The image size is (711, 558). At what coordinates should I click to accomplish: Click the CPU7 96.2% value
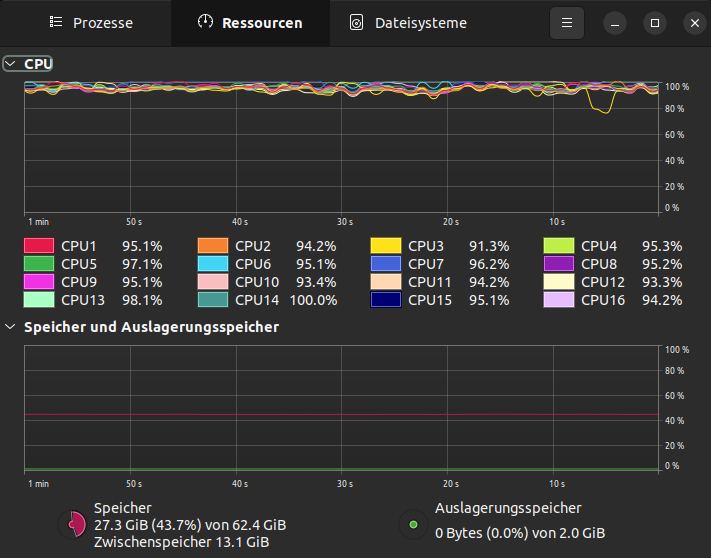(489, 264)
